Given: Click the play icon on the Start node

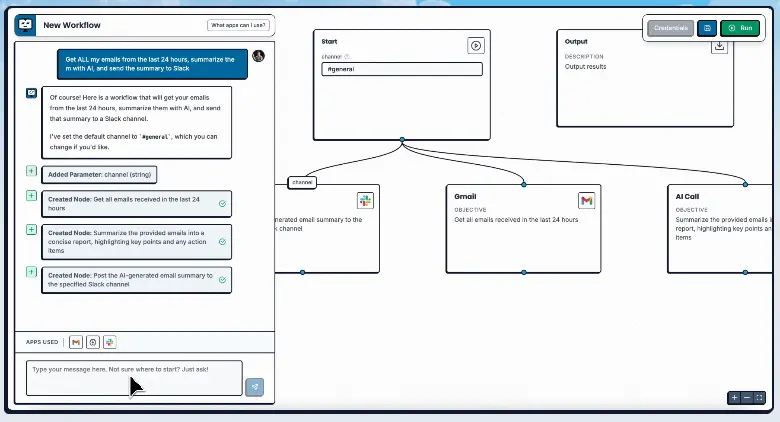Looking at the screenshot, I should tap(476, 46).
